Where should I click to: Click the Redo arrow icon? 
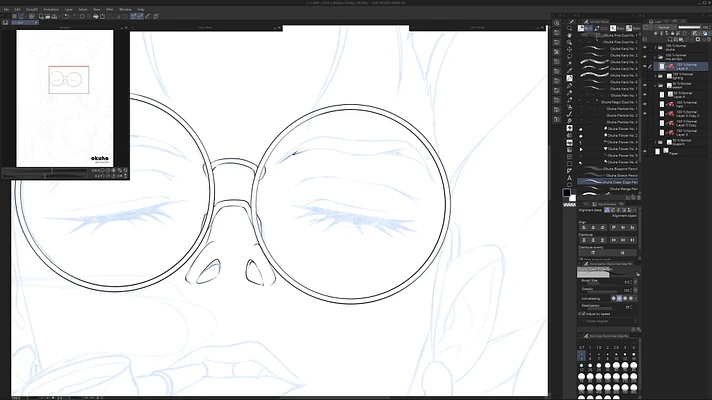pos(74,16)
